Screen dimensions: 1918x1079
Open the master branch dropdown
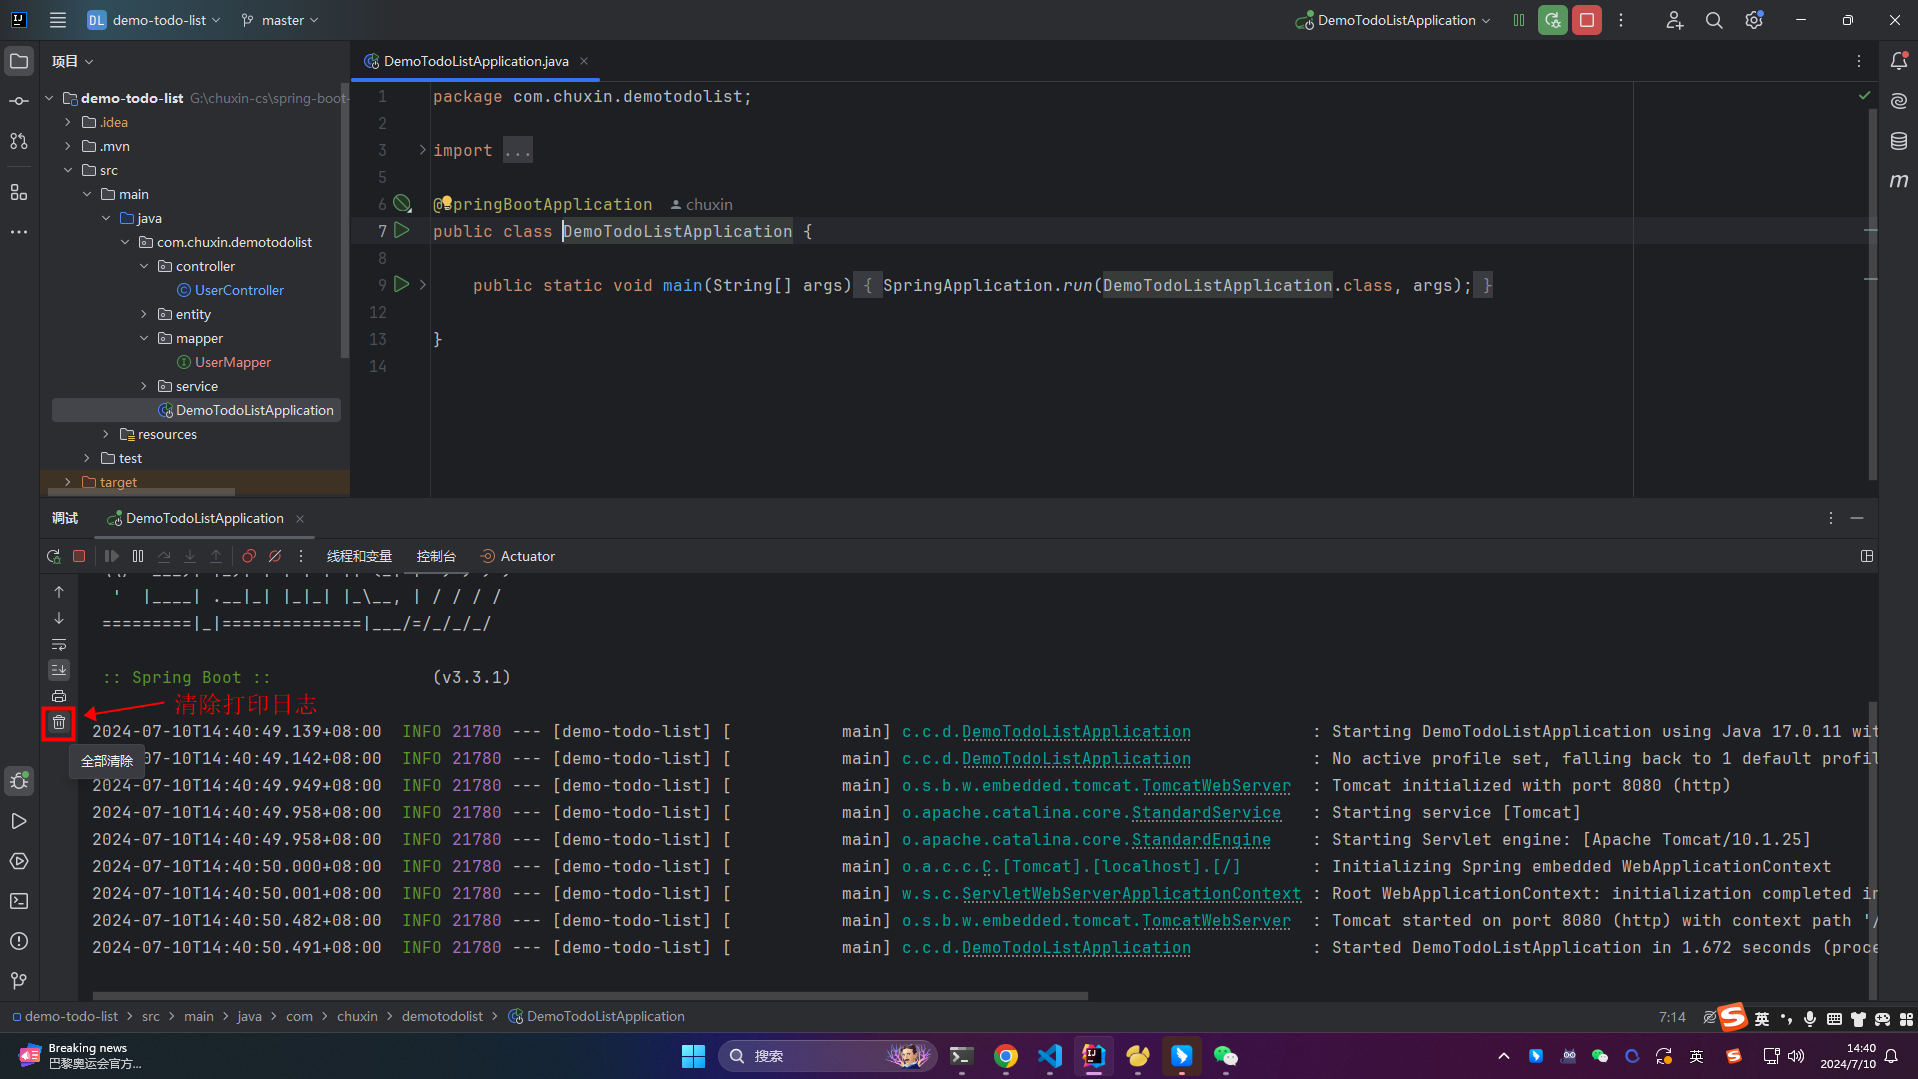coord(280,20)
